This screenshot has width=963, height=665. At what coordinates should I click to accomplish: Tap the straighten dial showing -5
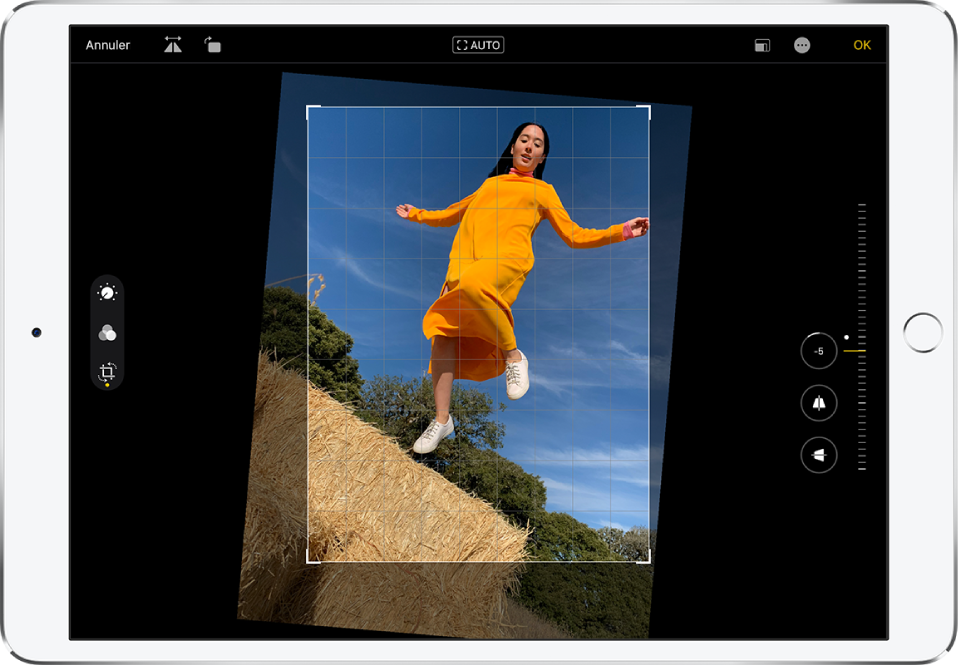point(818,351)
